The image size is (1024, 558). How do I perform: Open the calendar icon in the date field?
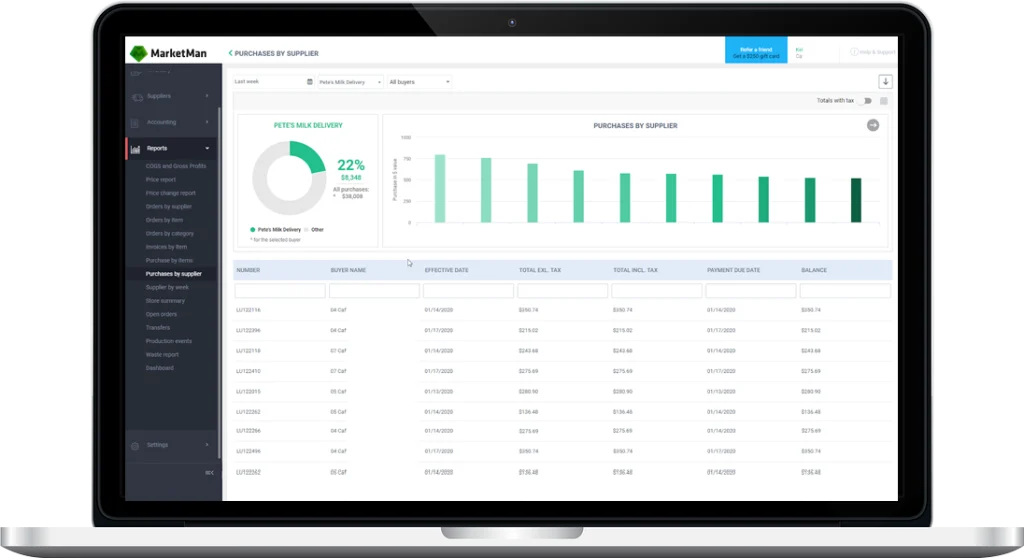coord(310,82)
